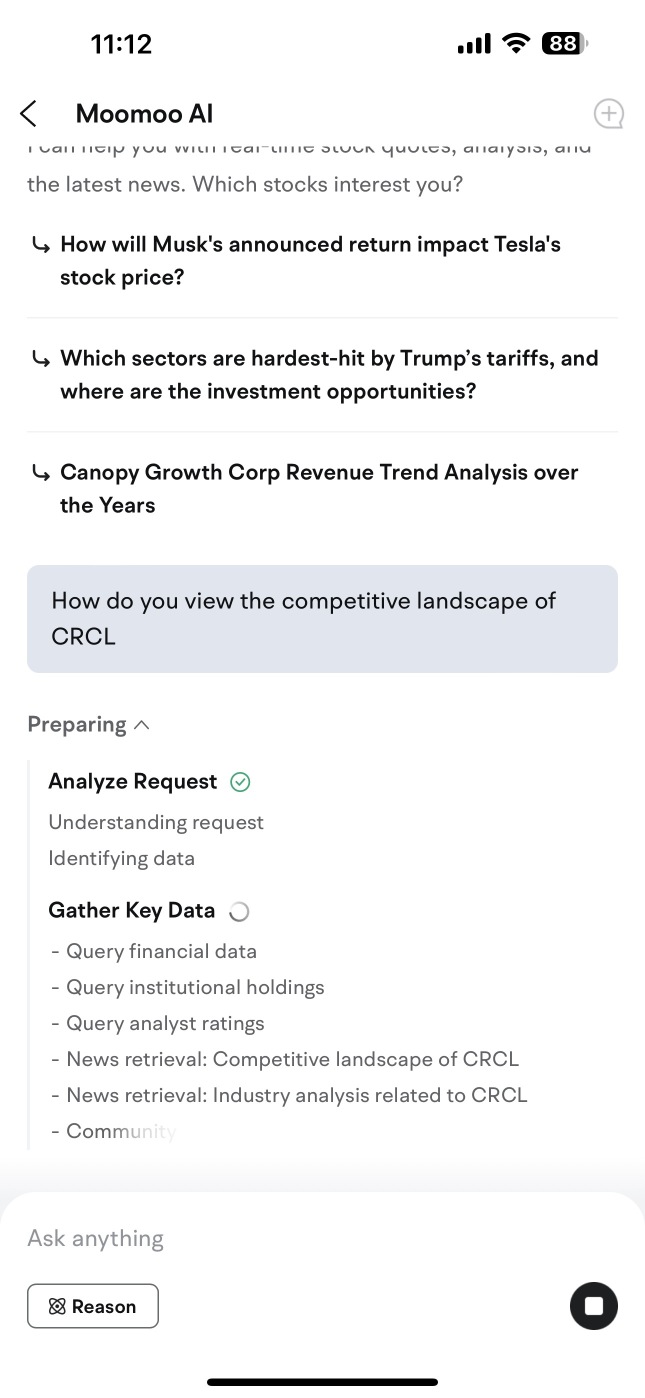Tap the back arrow icon
Viewport: 645px width, 1398px height.
pyautogui.click(x=29, y=114)
